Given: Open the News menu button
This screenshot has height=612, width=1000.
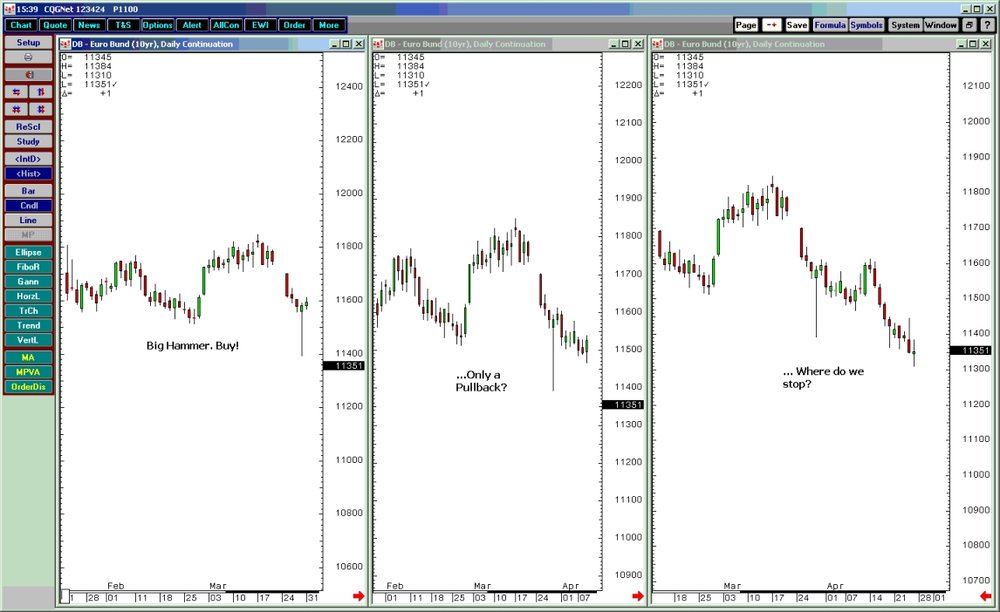Looking at the screenshot, I should [89, 25].
